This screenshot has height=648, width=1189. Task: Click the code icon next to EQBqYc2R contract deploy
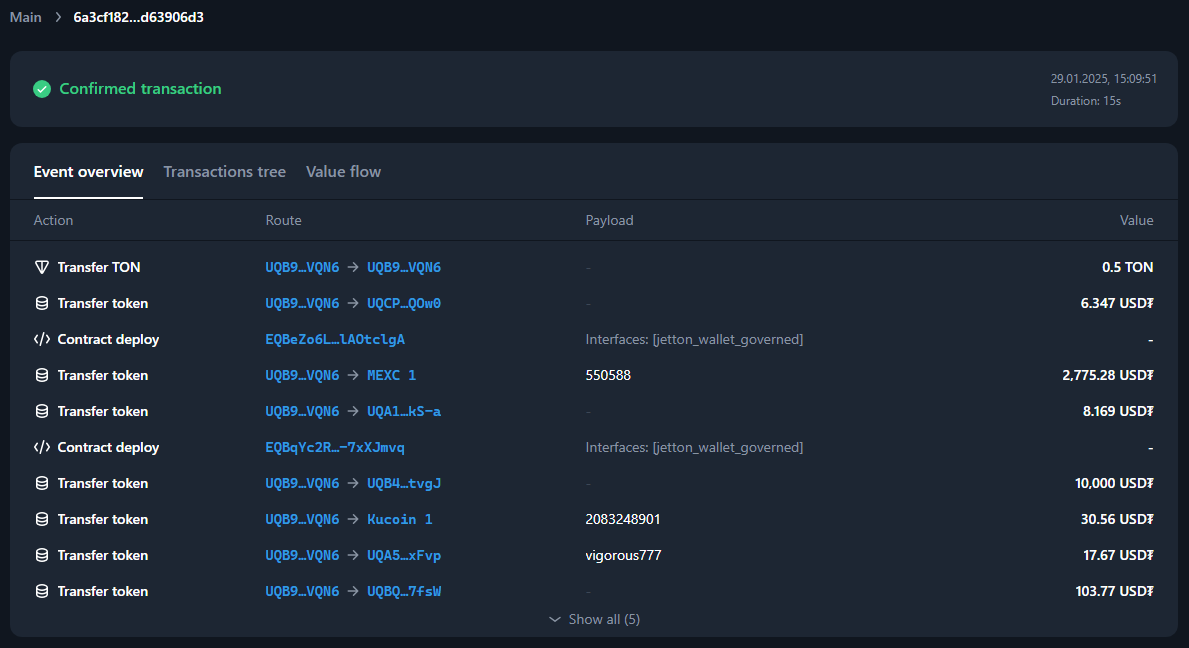tap(42, 447)
